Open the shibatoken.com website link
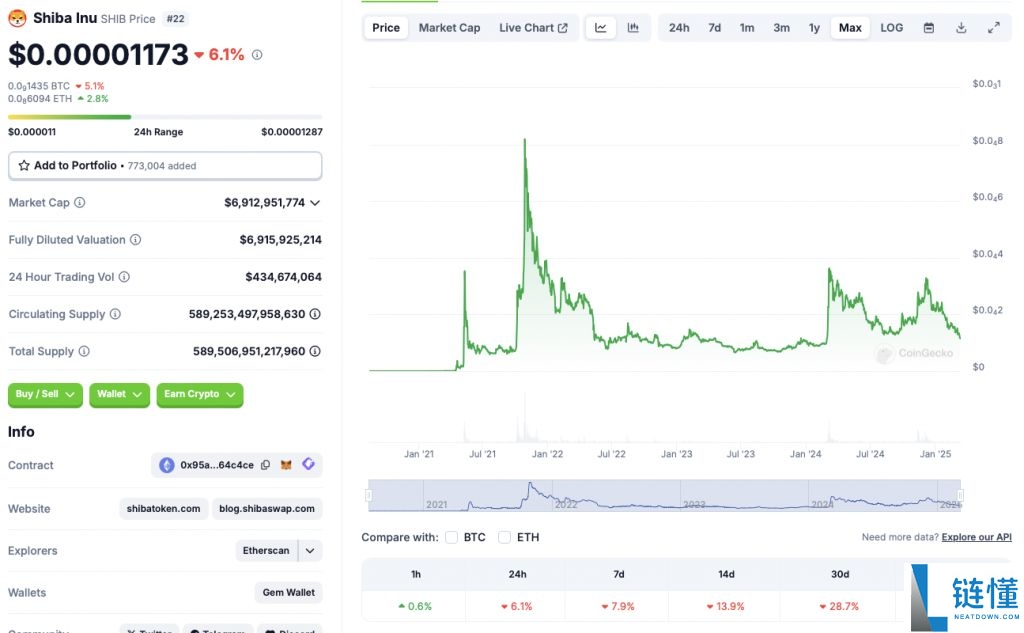Image resolution: width=1024 pixels, height=633 pixels. pyautogui.click(x=163, y=509)
